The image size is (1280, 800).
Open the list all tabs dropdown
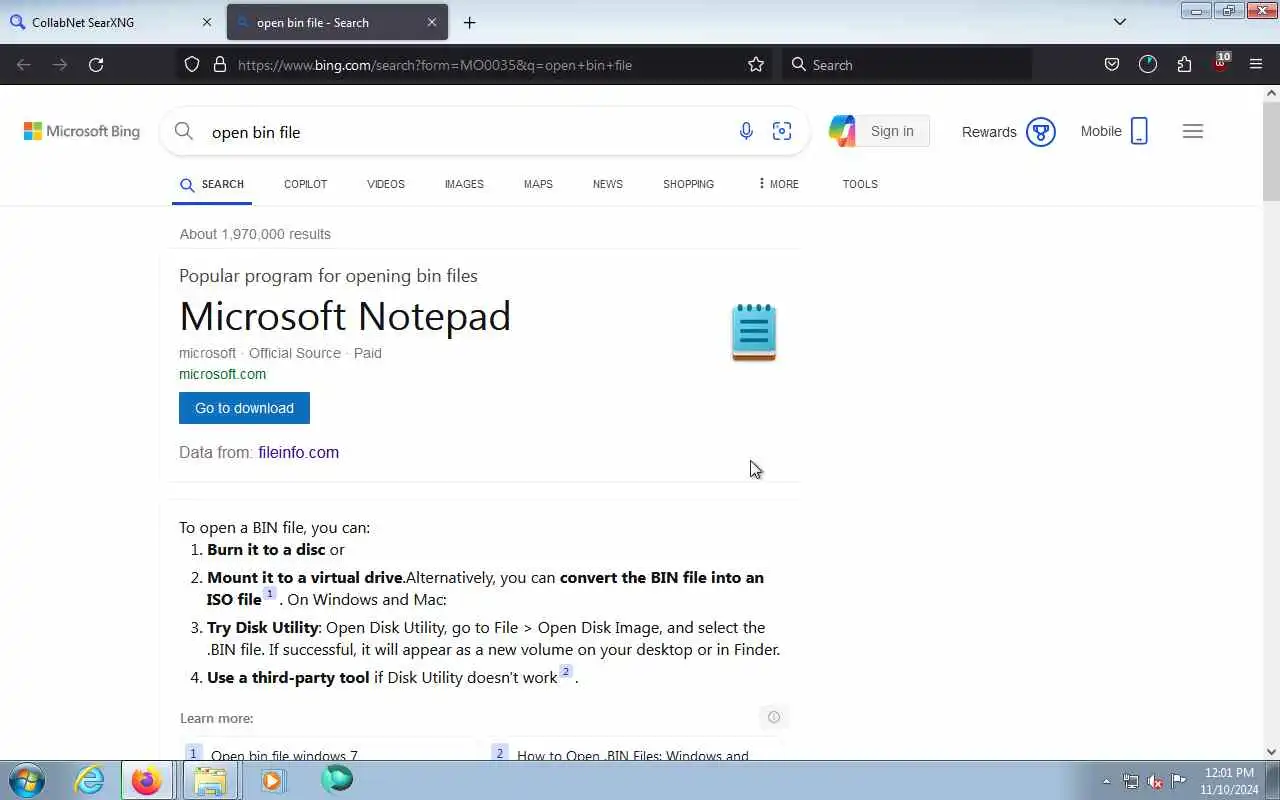click(x=1120, y=22)
